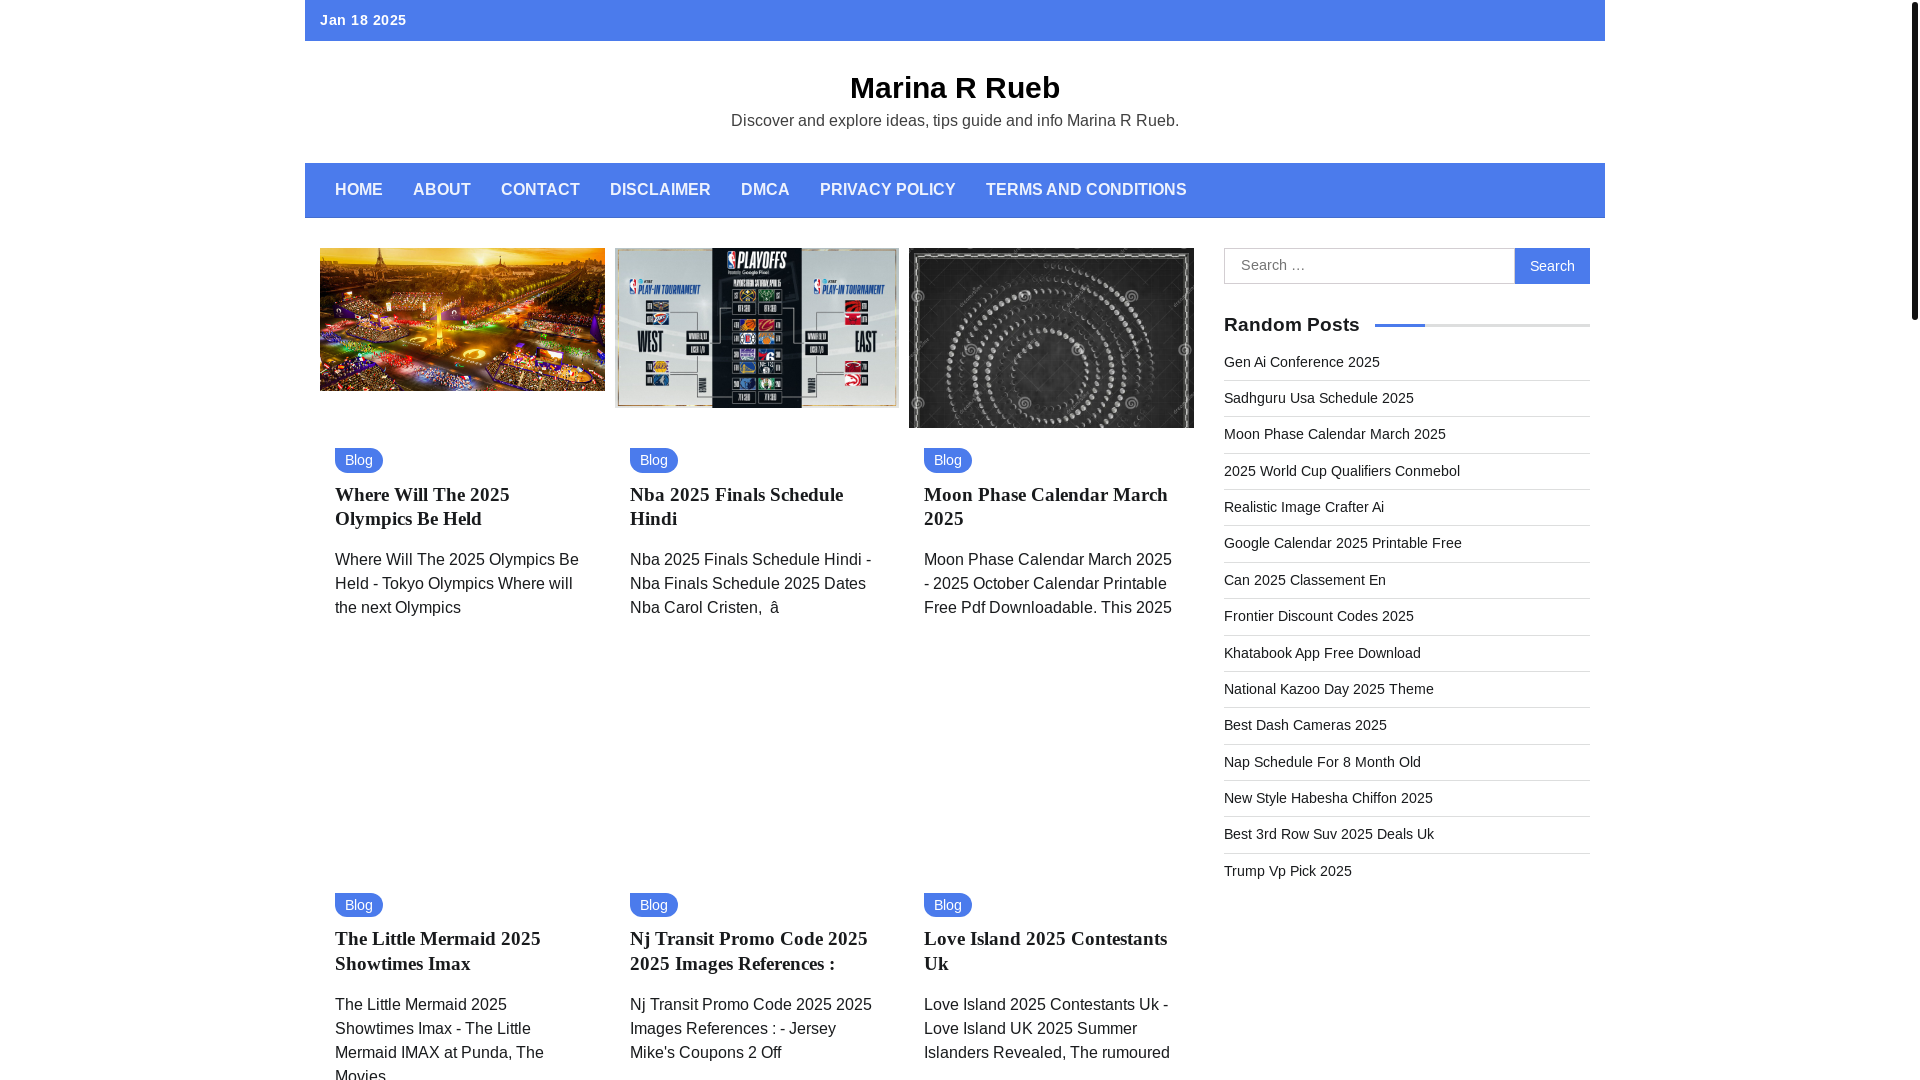Image resolution: width=1920 pixels, height=1080 pixels.
Task: Open 2025 World Cup Qualifiers Conmebol link
Action: coord(1341,471)
